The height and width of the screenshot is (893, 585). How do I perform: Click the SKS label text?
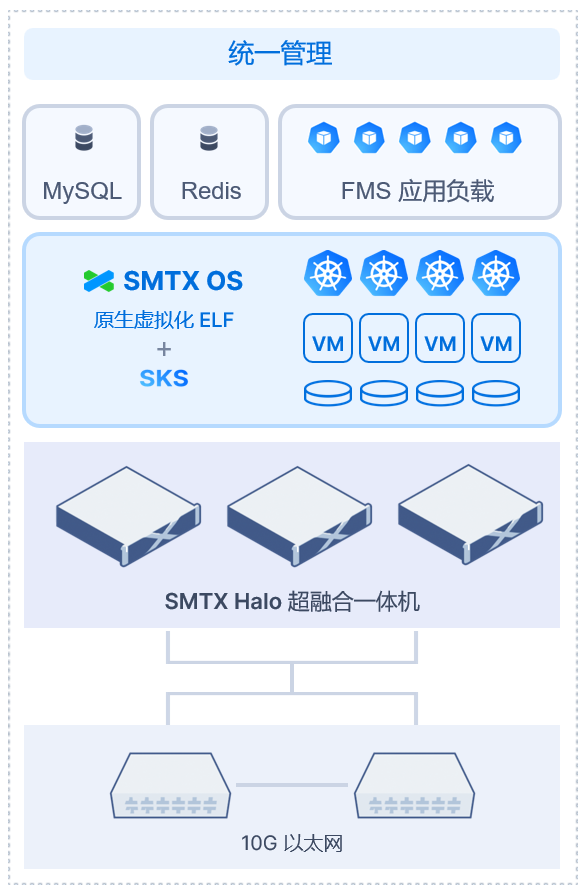coord(164,378)
